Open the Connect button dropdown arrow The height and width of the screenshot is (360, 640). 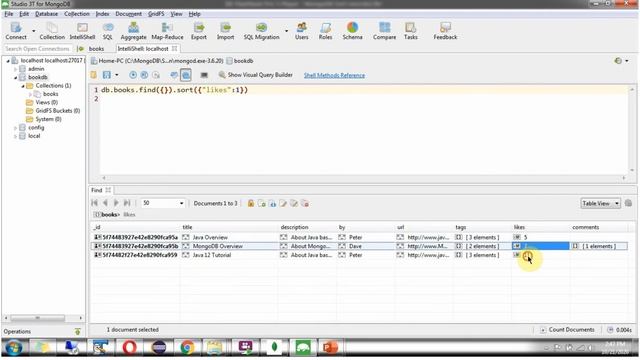pyautogui.click(x=33, y=31)
